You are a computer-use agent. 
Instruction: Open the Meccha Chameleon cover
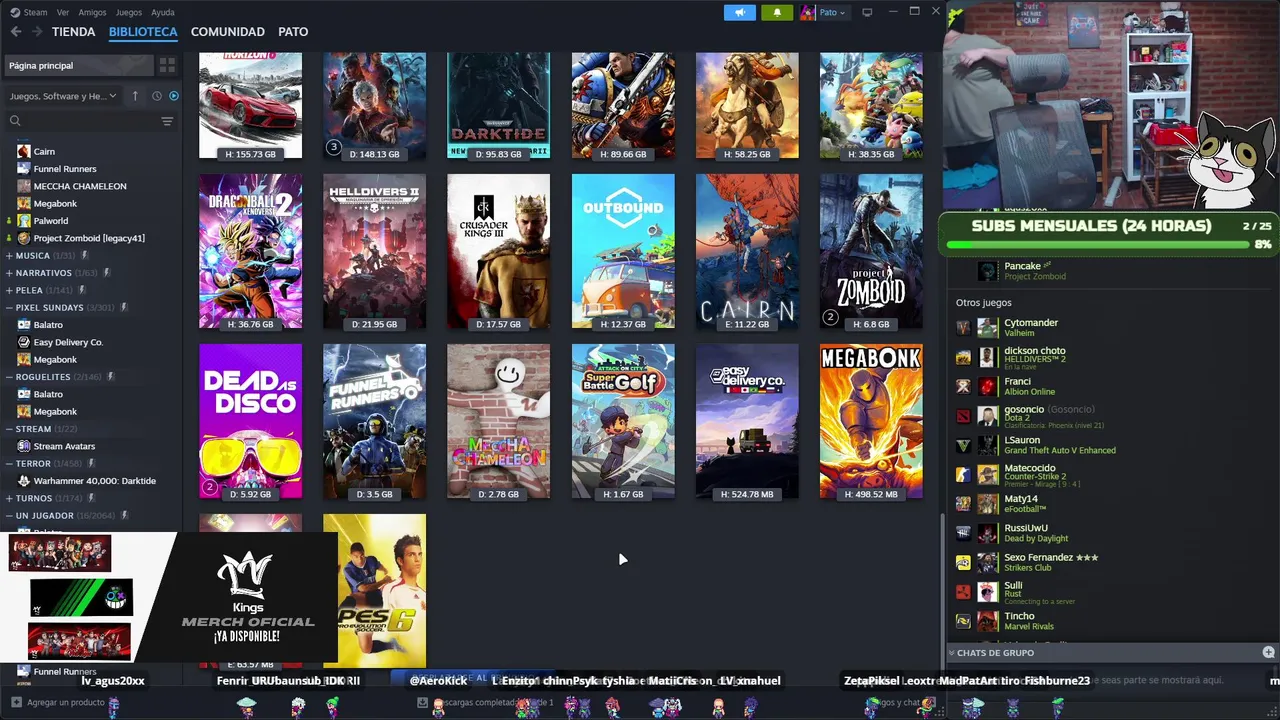(x=498, y=421)
